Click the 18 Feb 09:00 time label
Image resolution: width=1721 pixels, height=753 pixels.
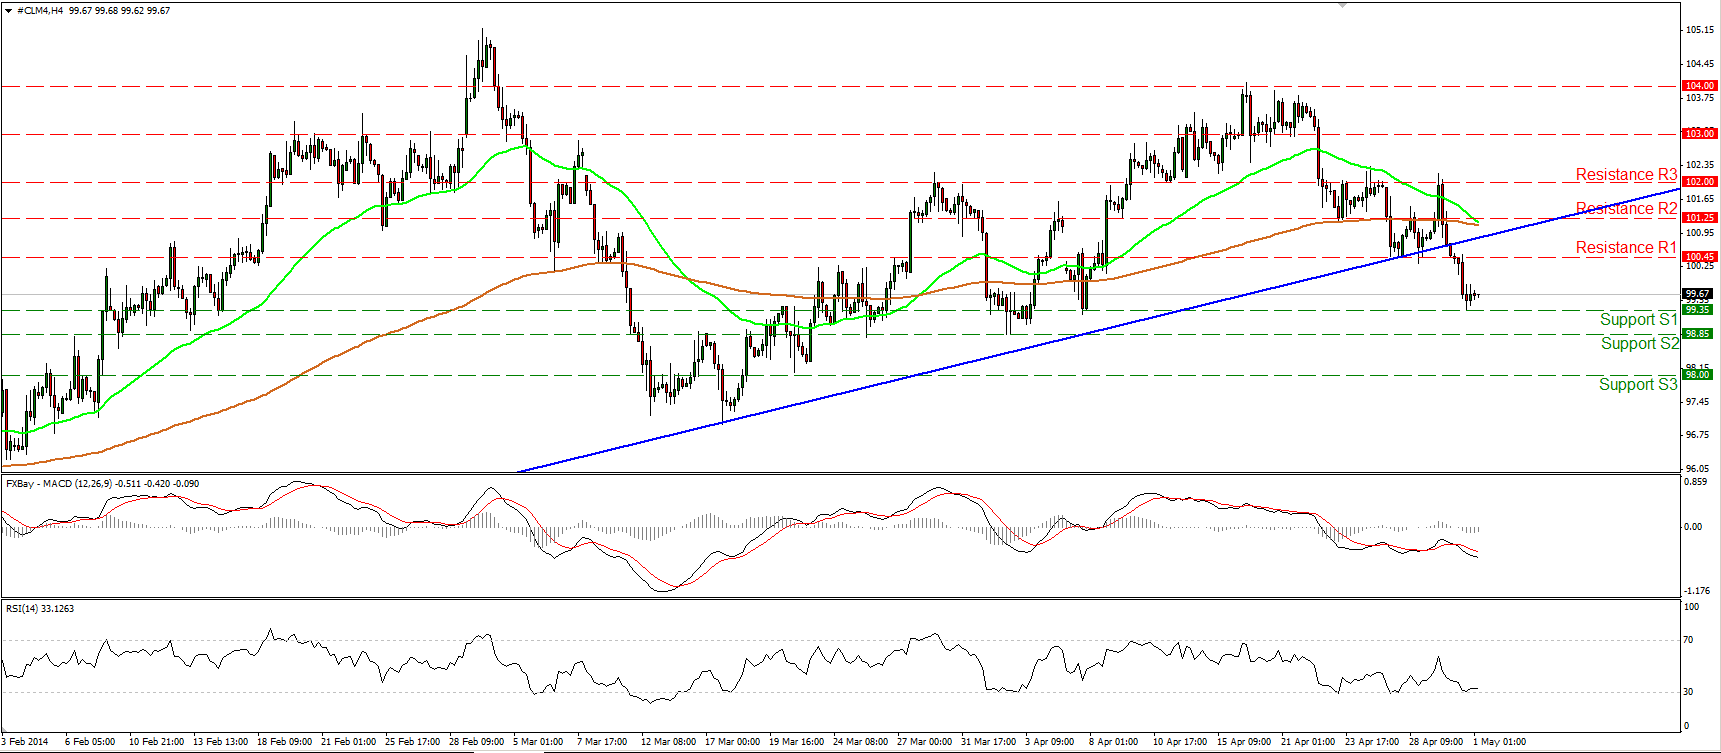284,742
